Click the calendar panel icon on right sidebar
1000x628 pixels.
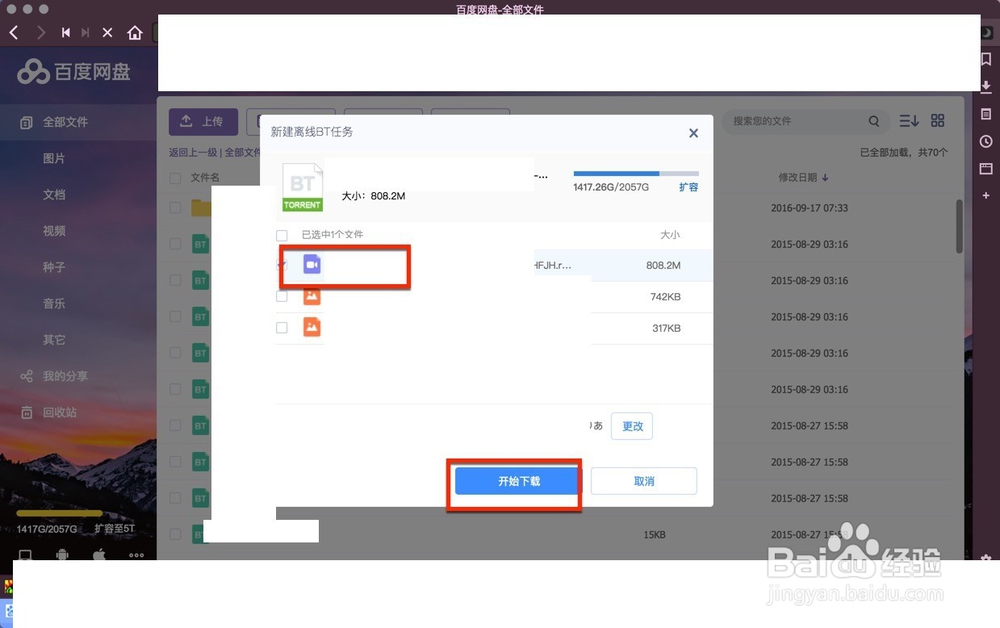coord(987,169)
